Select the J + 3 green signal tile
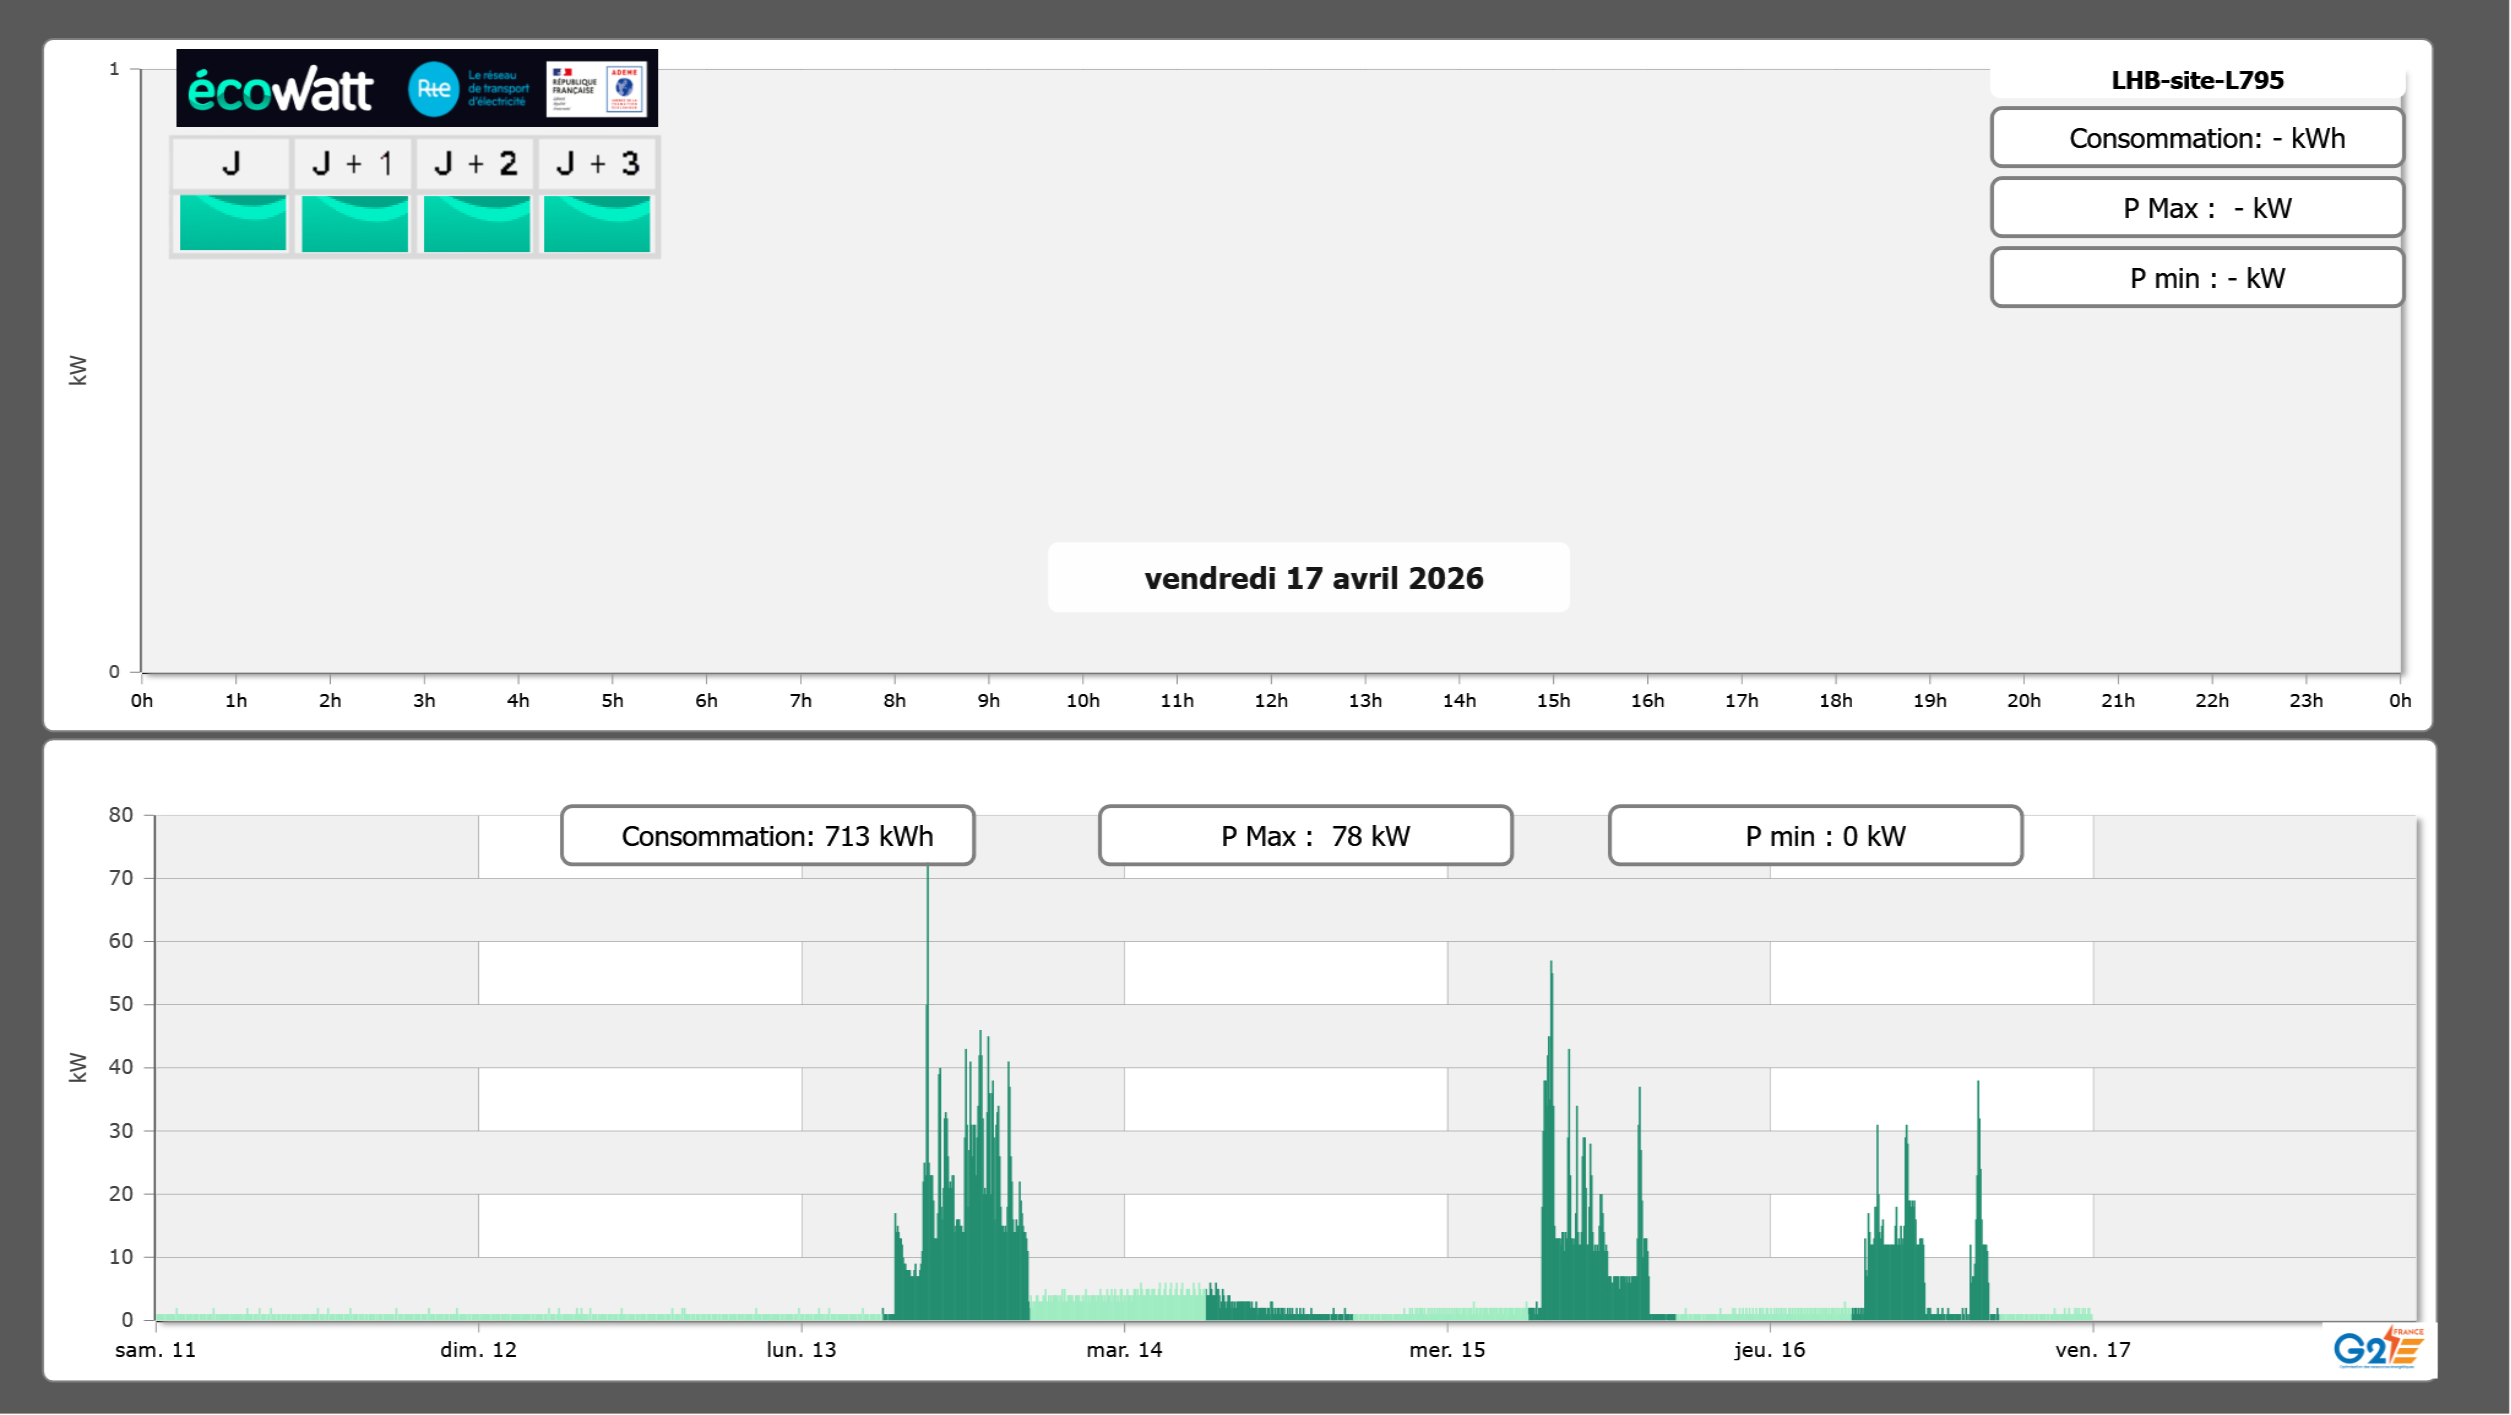Viewport: 2511px width, 1415px height. 597,223
